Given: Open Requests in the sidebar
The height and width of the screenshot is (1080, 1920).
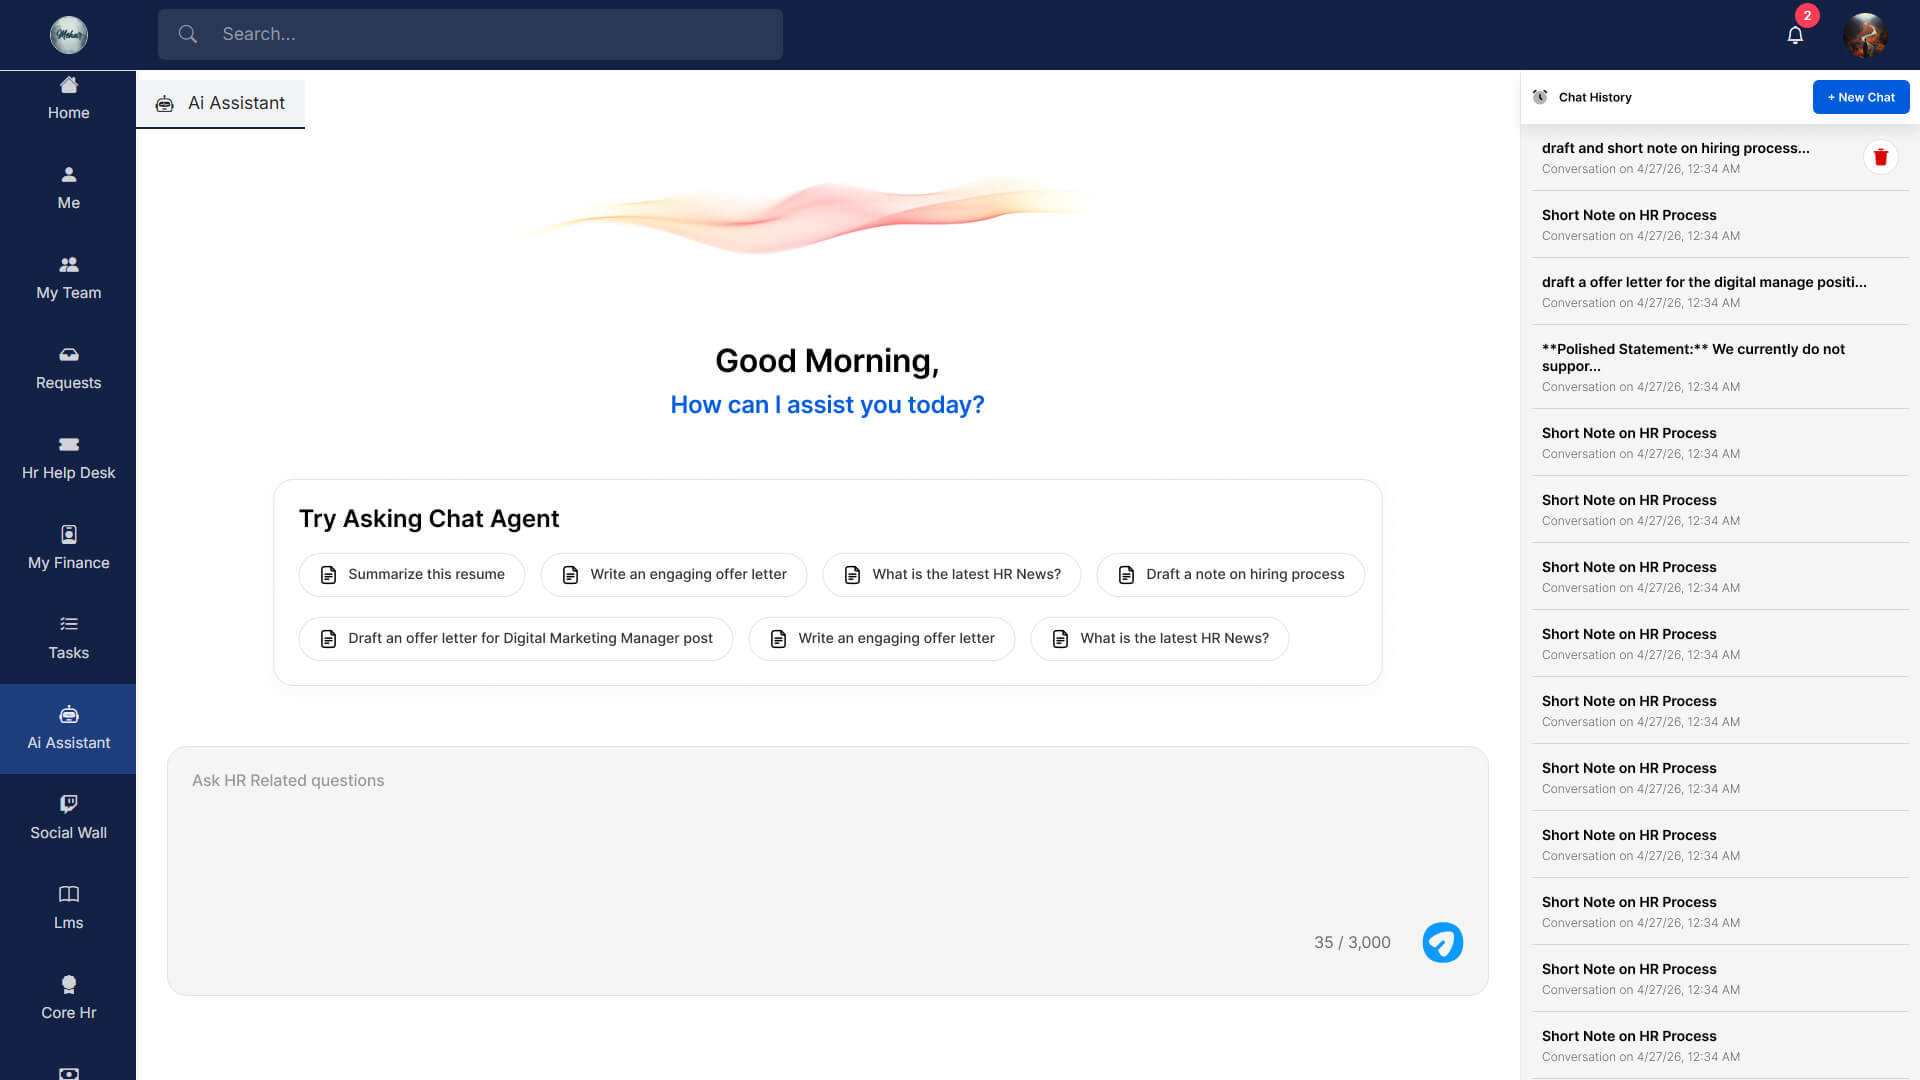Looking at the screenshot, I should [x=68, y=369].
